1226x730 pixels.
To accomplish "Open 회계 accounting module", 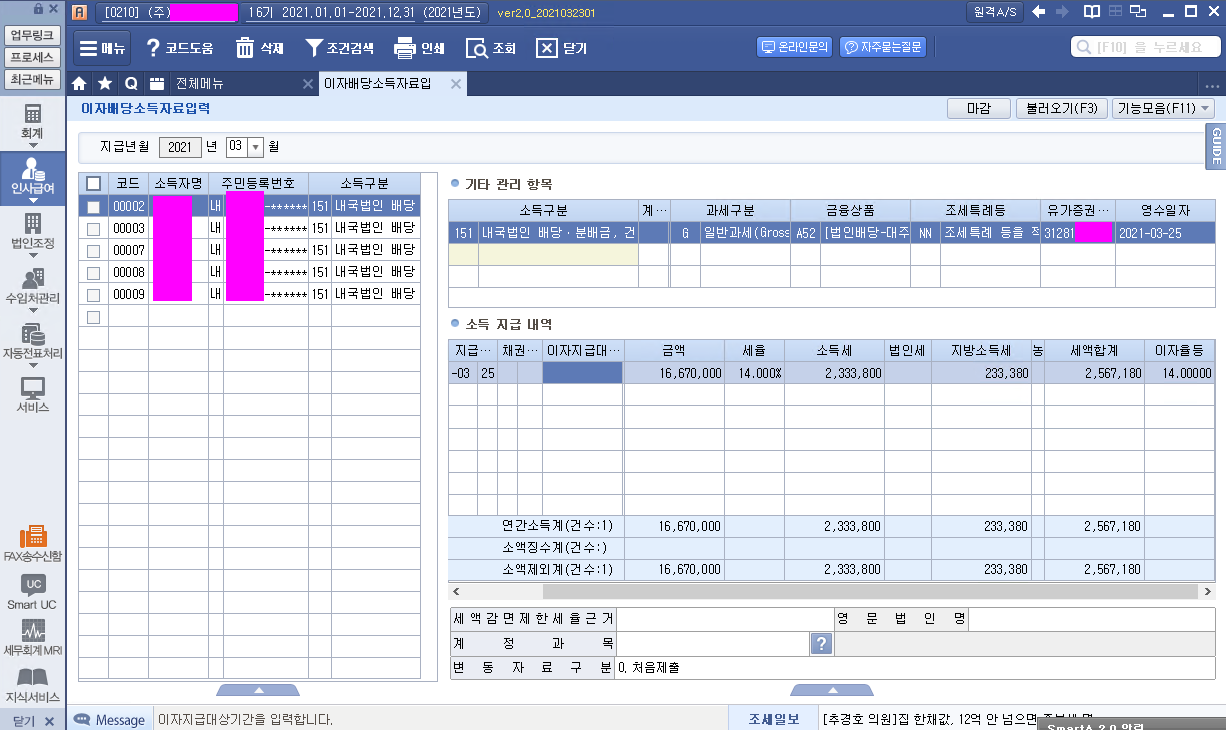I will pyautogui.click(x=33, y=121).
